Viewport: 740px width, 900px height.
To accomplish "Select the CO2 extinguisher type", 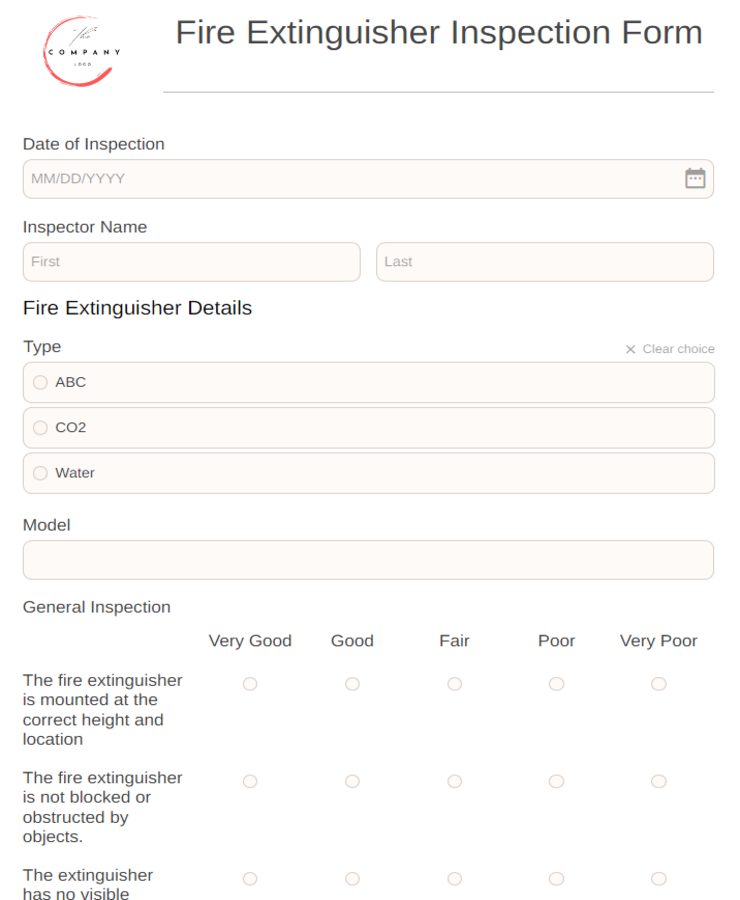I will (40, 427).
